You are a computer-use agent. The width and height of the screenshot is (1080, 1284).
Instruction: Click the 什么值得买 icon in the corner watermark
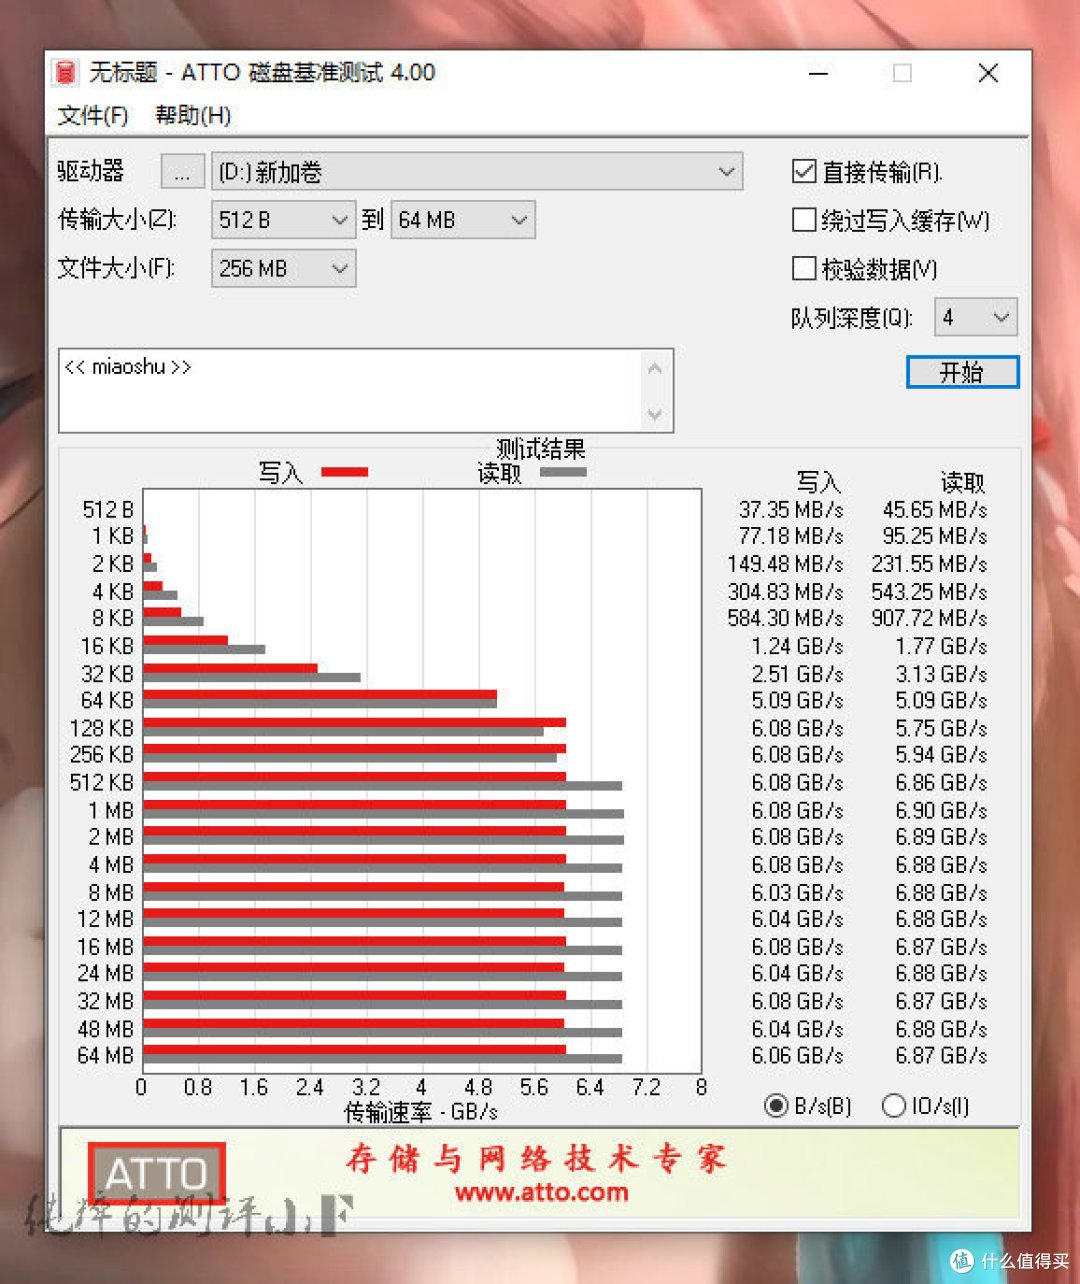point(961,1260)
